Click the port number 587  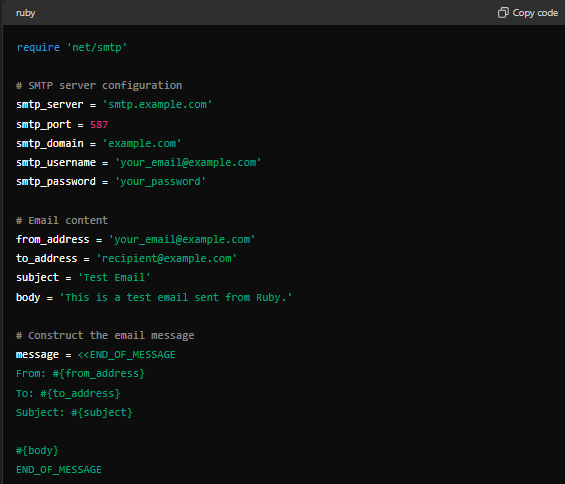(99, 124)
